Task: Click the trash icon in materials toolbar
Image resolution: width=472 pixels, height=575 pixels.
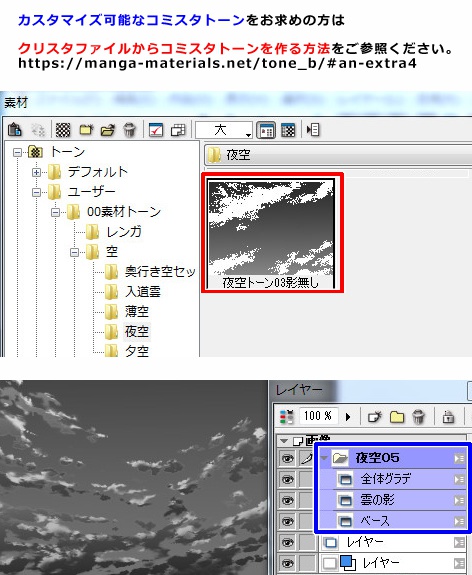Action: [129, 130]
